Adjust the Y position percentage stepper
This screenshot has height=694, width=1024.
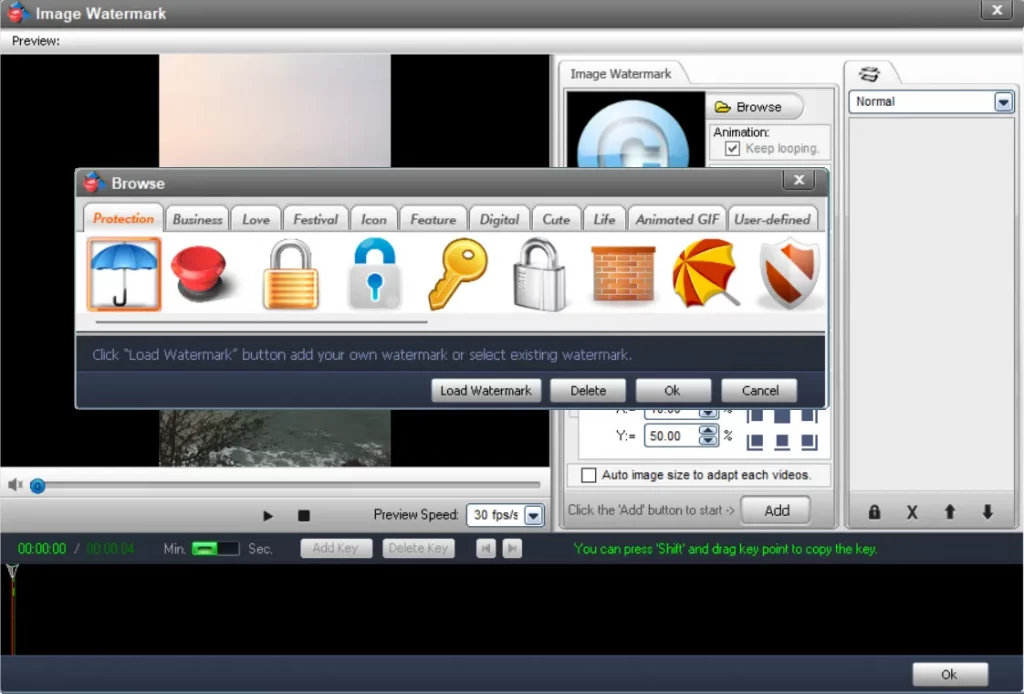click(x=708, y=436)
